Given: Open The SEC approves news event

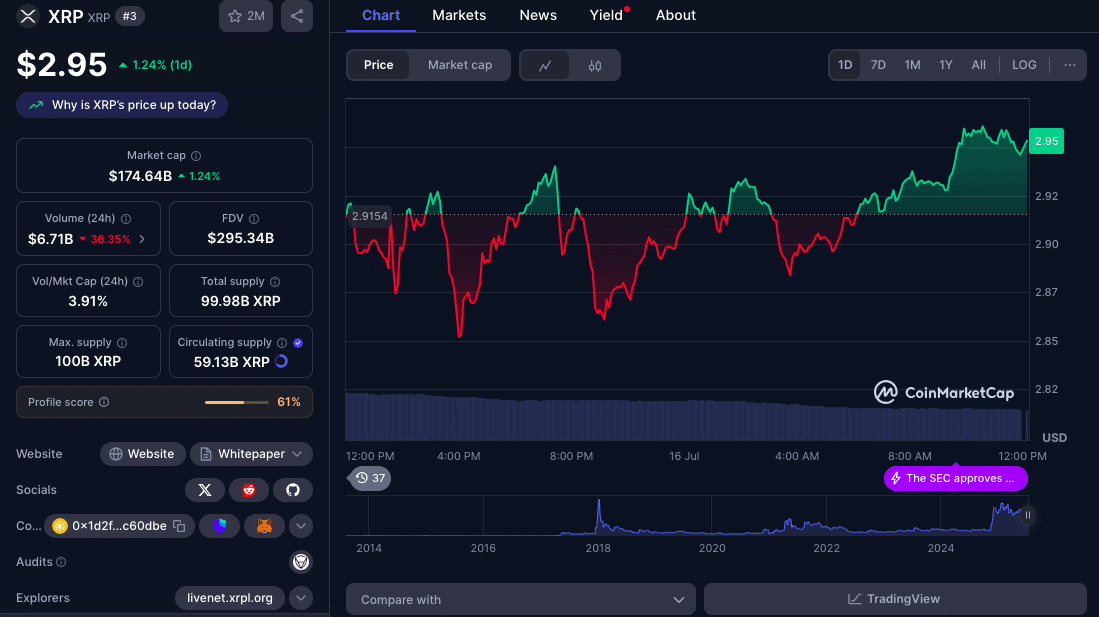Looking at the screenshot, I should point(955,479).
